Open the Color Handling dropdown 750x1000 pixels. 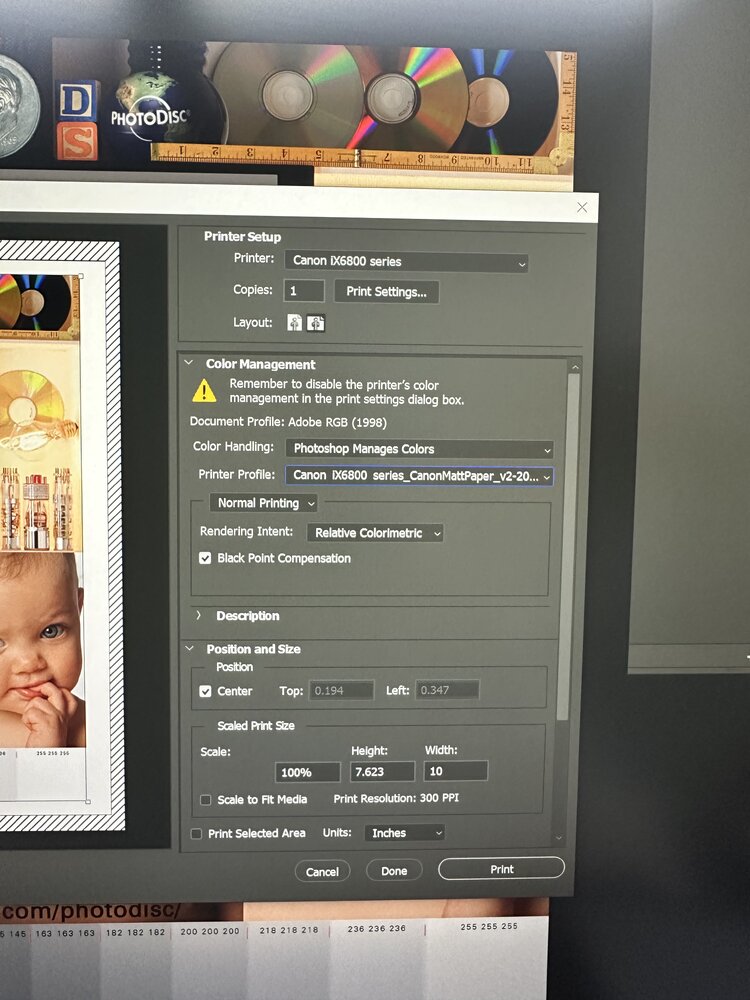click(419, 449)
